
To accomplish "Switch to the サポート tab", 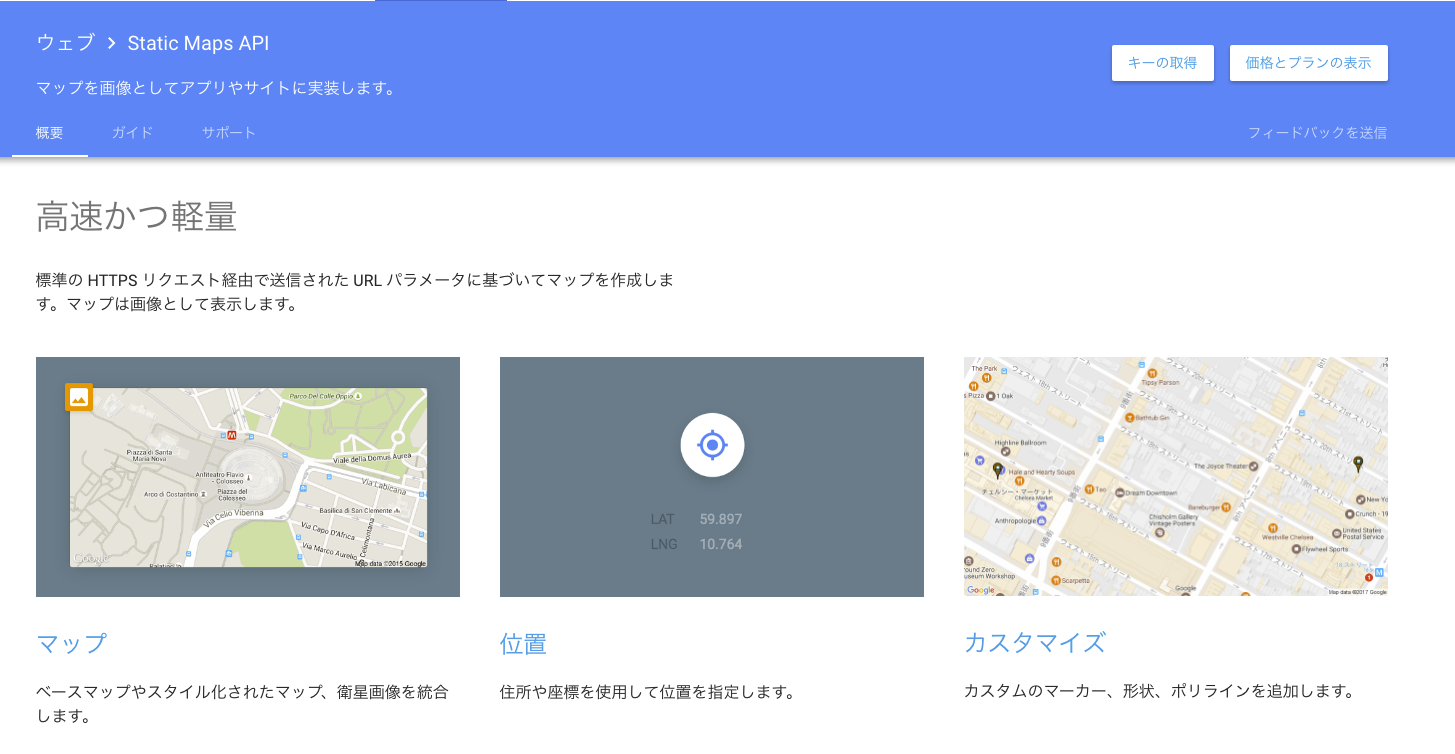I will (x=229, y=133).
